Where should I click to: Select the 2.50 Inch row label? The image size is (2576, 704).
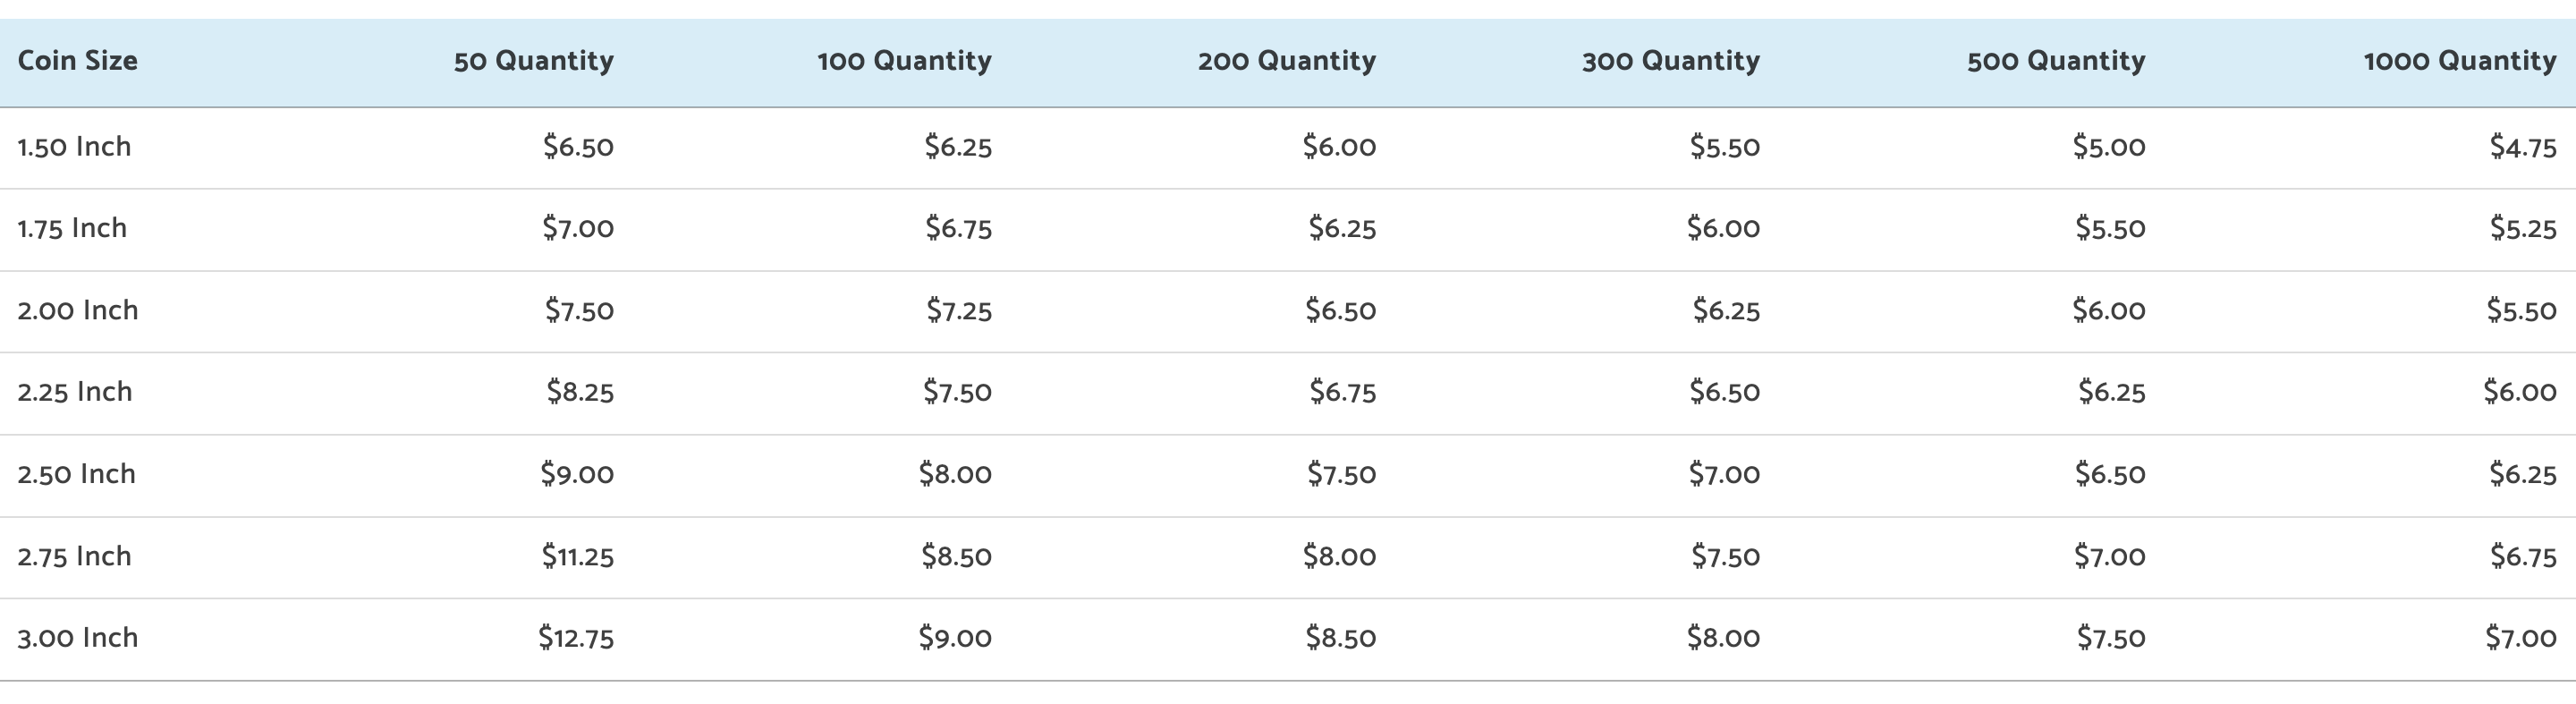tap(76, 474)
